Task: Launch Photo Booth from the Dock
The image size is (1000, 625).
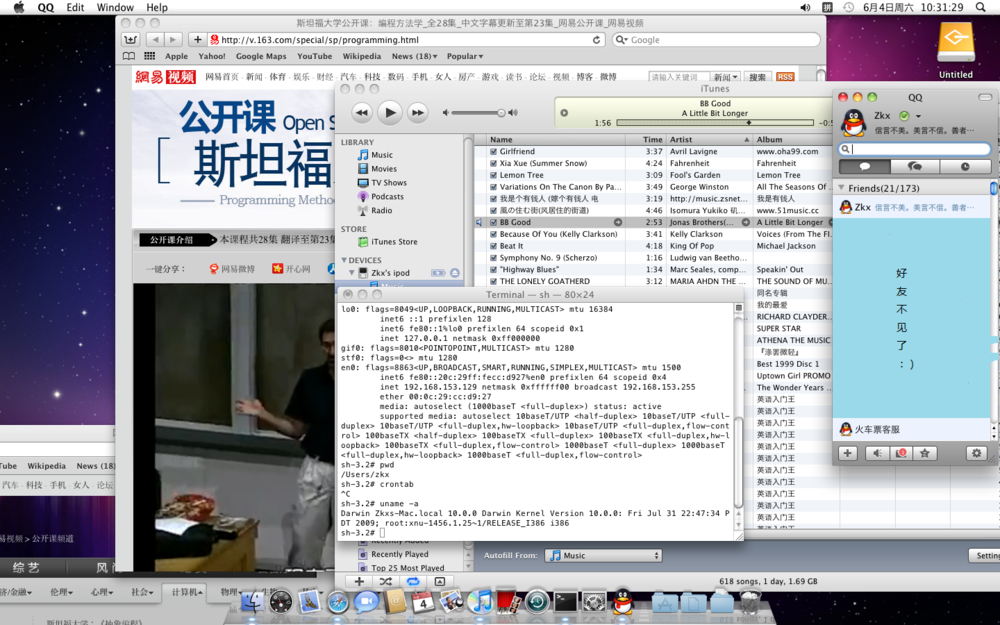Action: click(506, 601)
